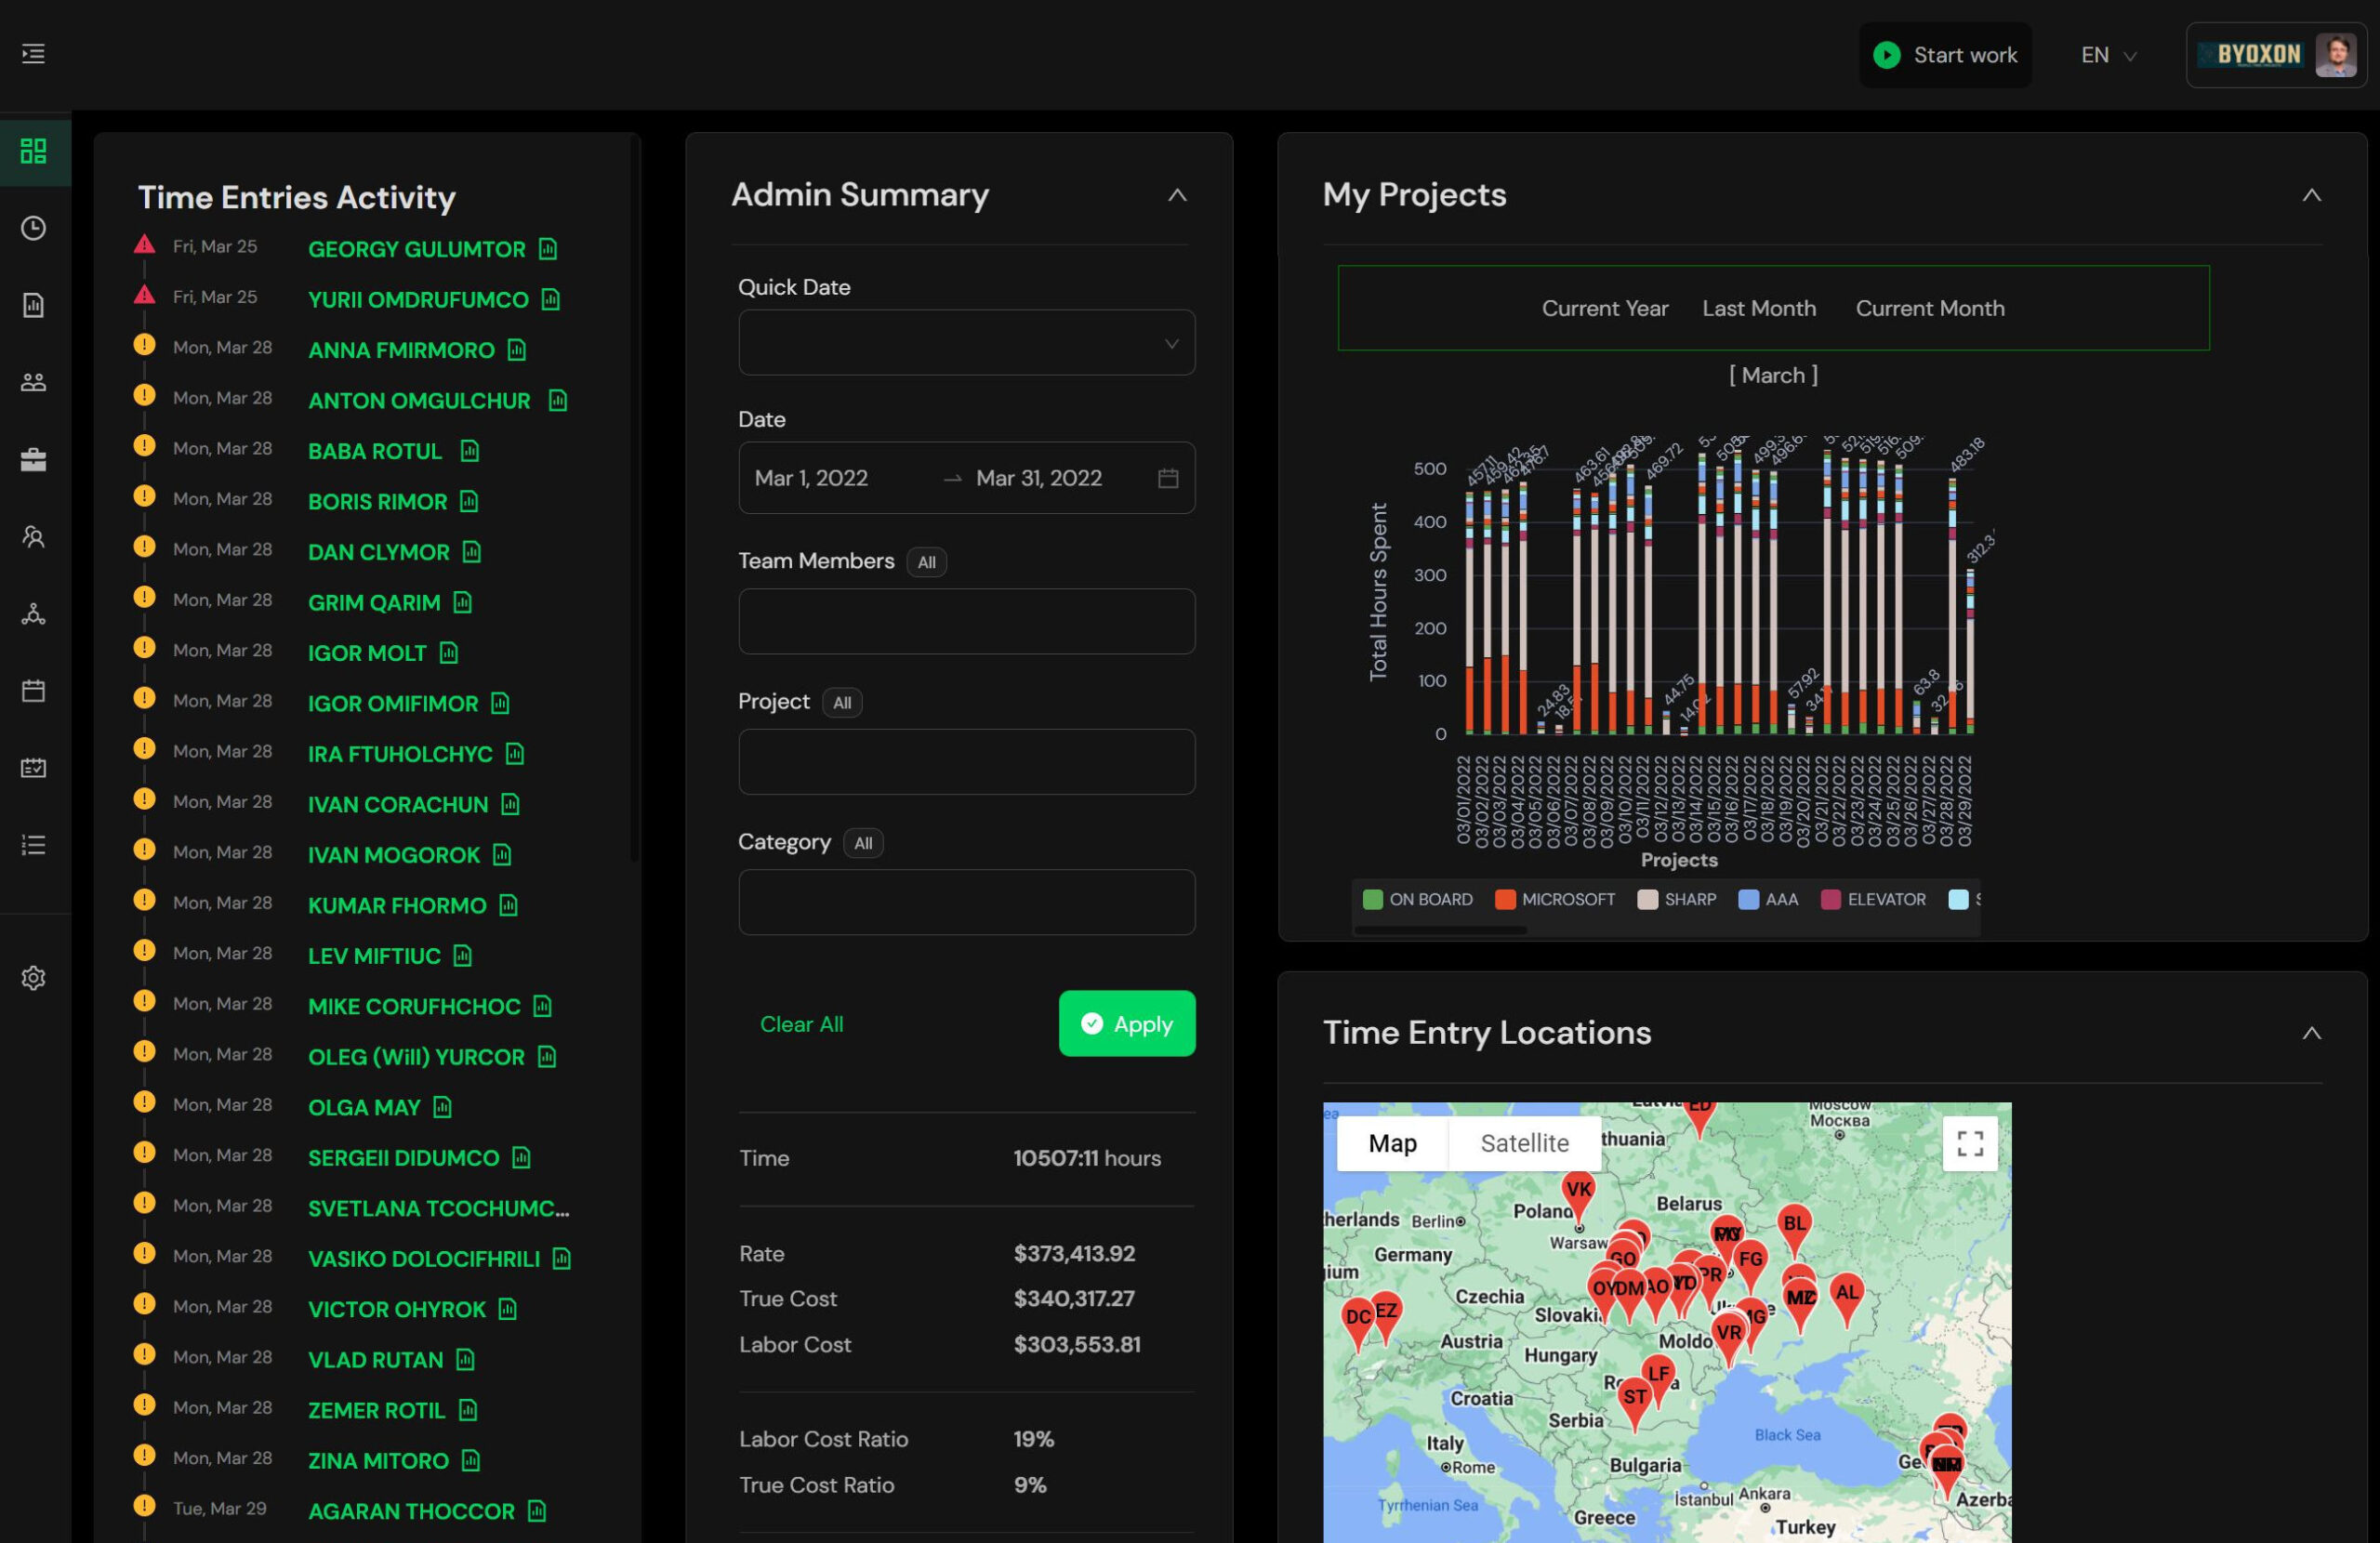Open the Quick Date dropdown

(x=966, y=343)
